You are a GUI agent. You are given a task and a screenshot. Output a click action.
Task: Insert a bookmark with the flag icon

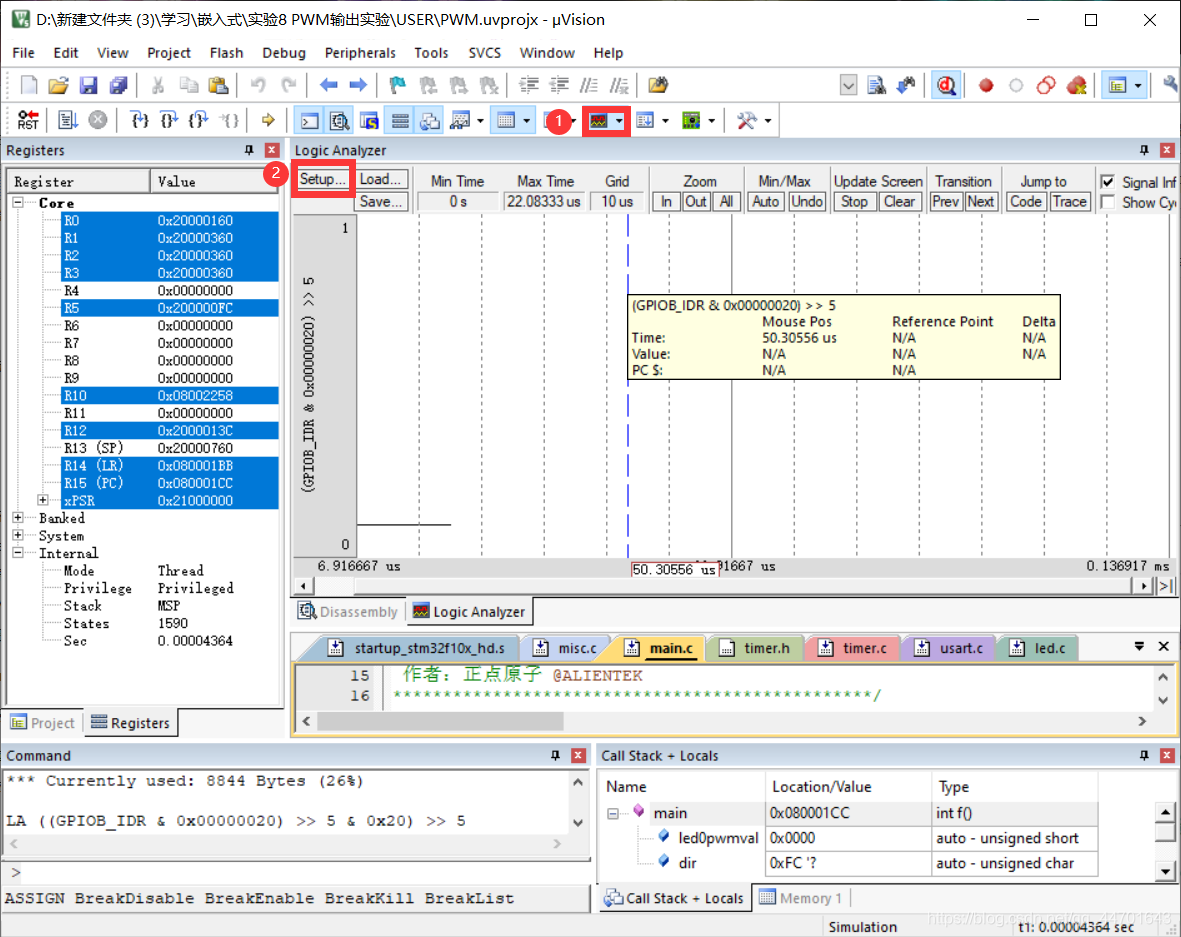[x=398, y=85]
